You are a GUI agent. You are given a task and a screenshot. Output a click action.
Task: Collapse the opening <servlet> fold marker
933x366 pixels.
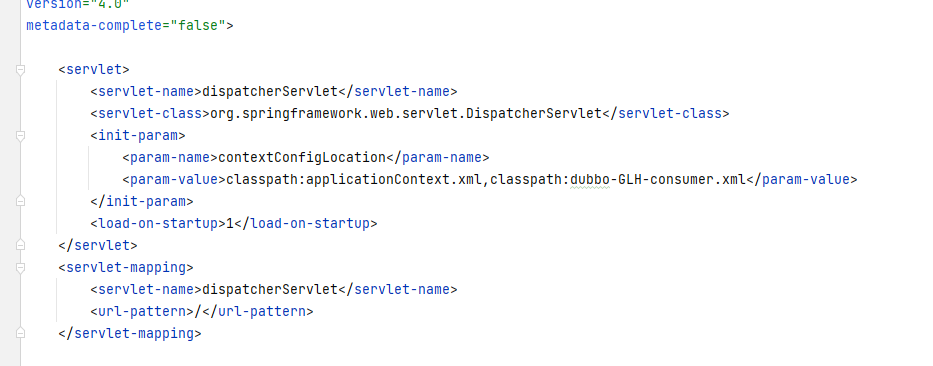20,70
